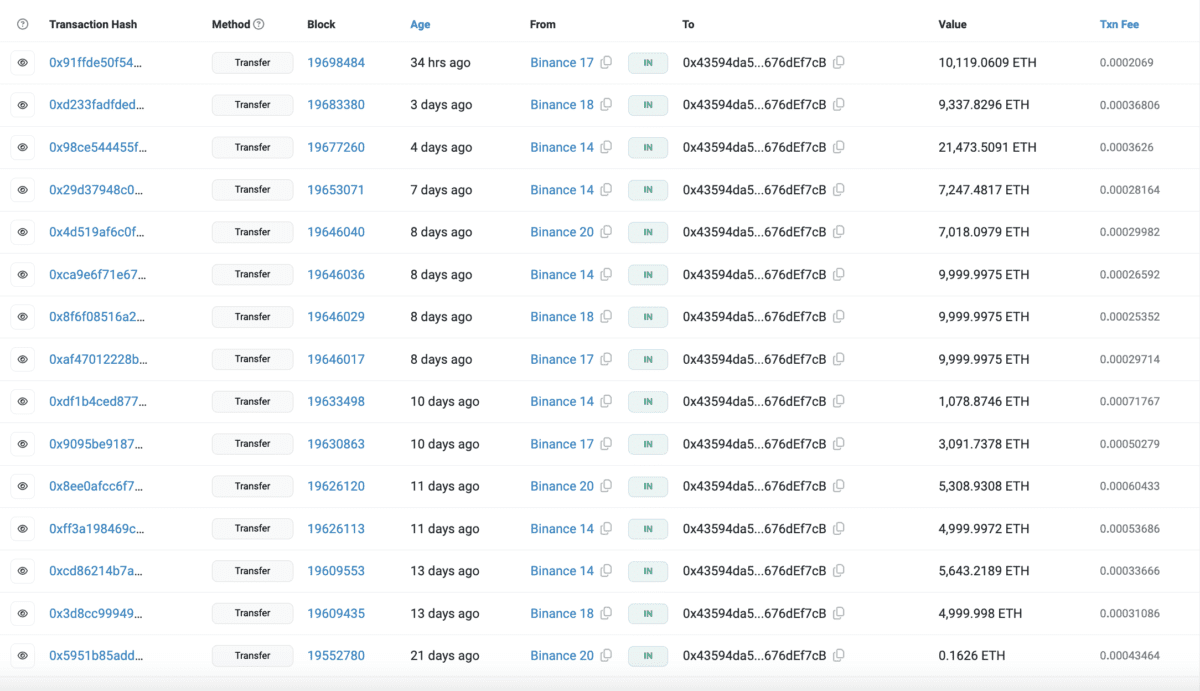Preview transaction 0xdf1b4ced877 with eye icon
1200x691 pixels.
tap(22, 401)
